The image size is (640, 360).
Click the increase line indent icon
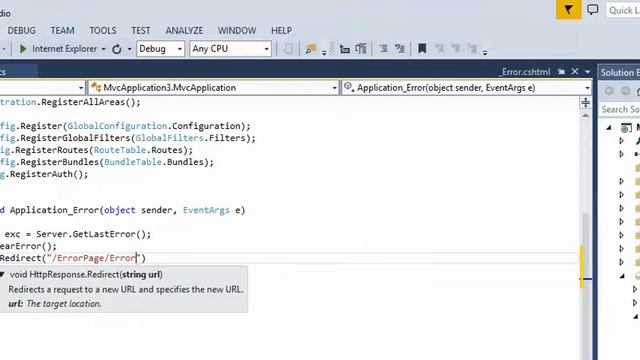[361, 49]
